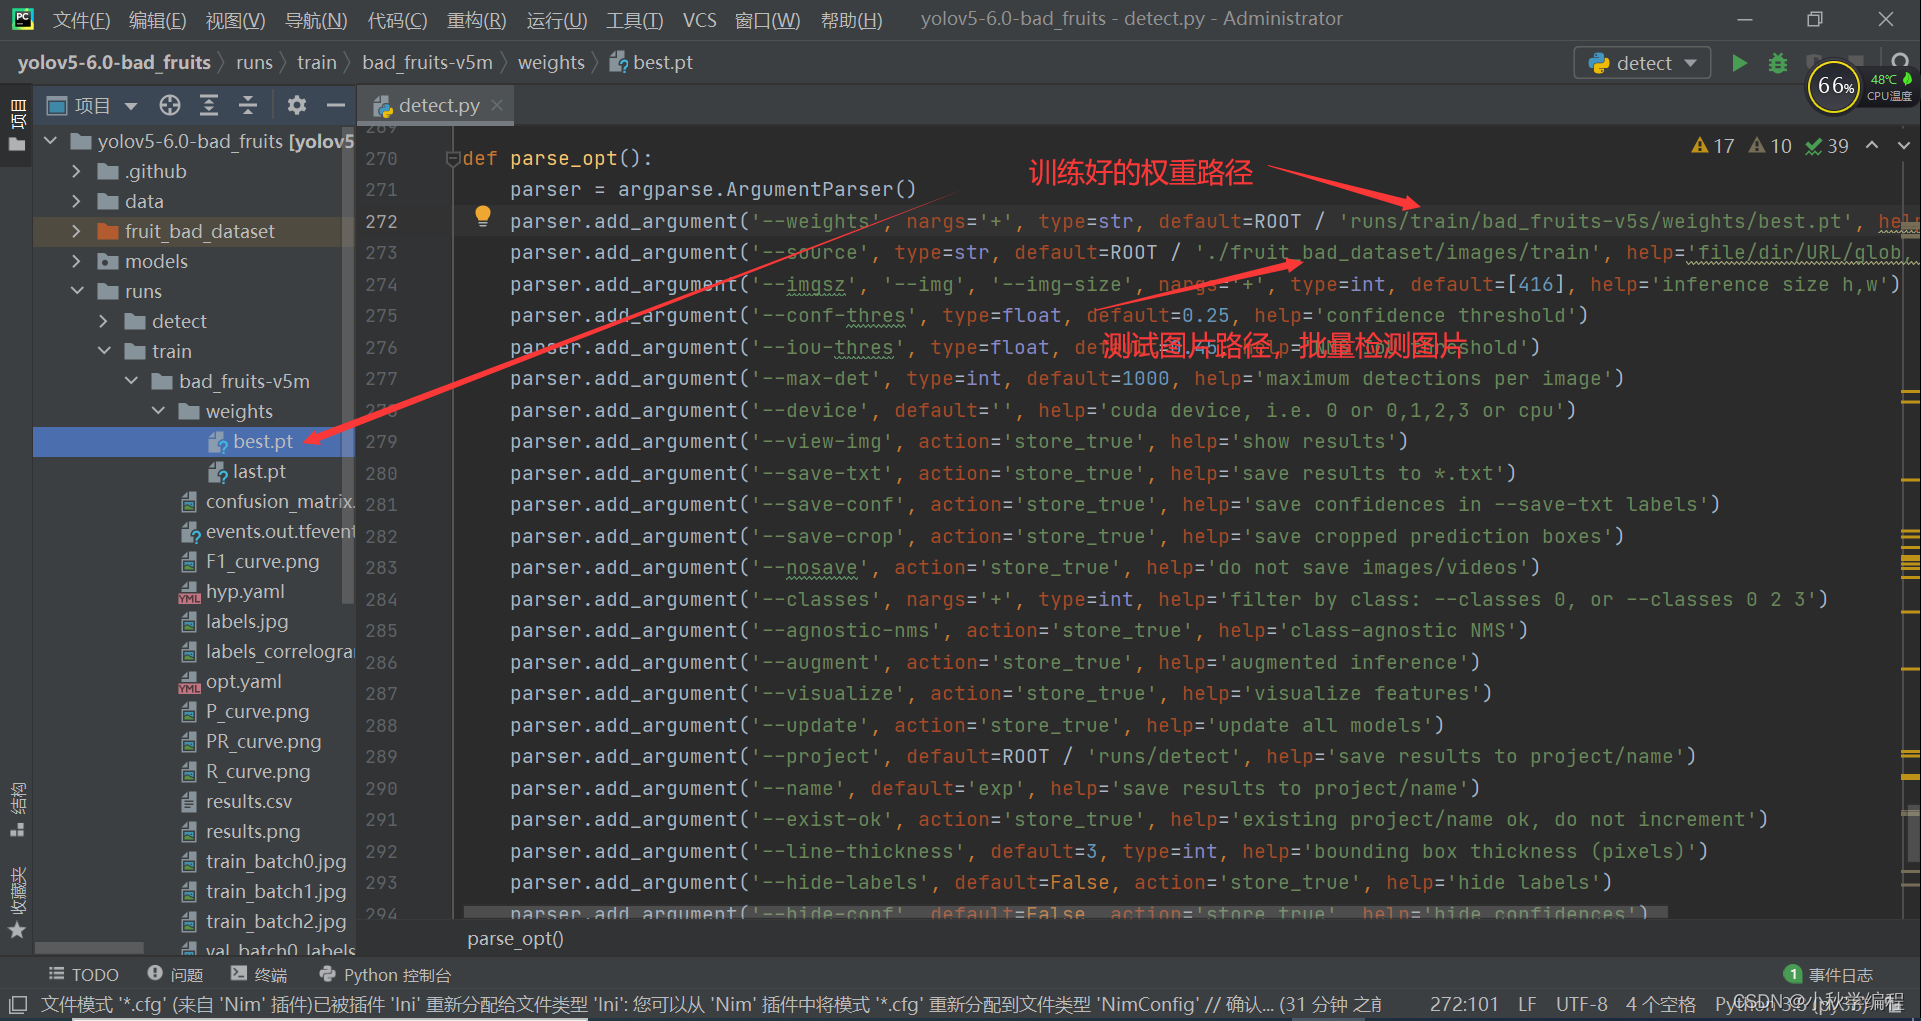This screenshot has width=1921, height=1021.
Task: Select best.pt in project tree
Action: point(263,441)
